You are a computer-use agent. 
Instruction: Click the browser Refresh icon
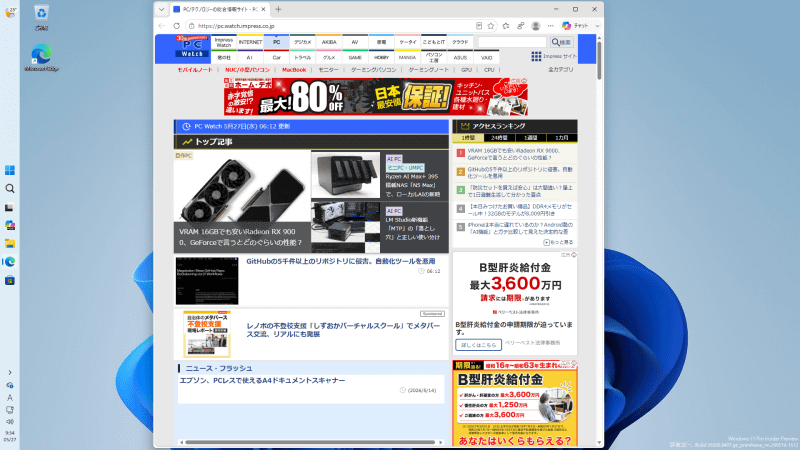177,26
